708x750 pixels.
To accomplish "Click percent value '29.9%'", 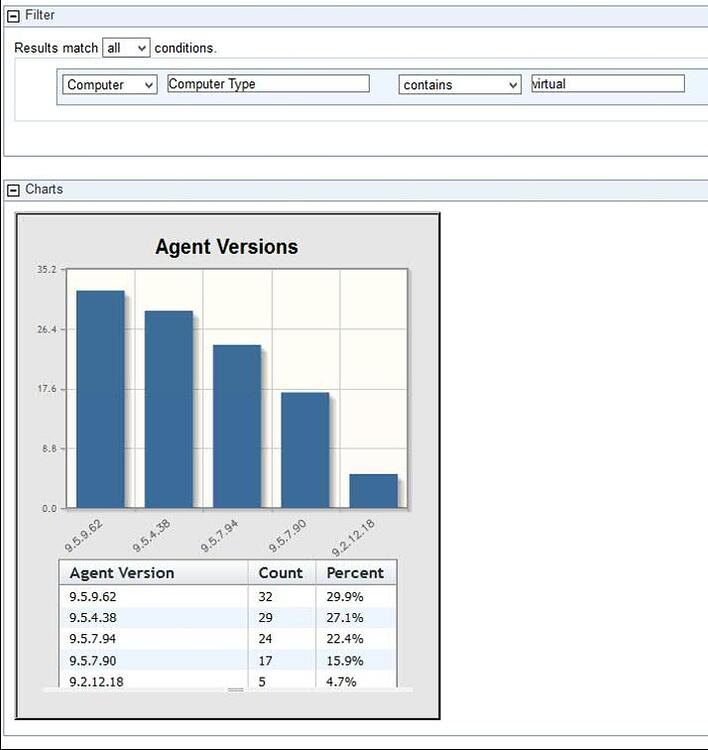I will (345, 596).
